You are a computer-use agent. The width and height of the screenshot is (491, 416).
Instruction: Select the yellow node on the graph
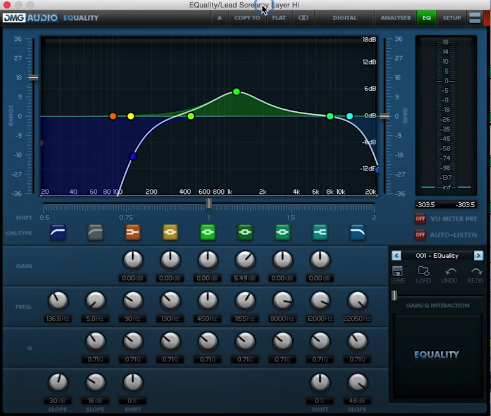131,116
